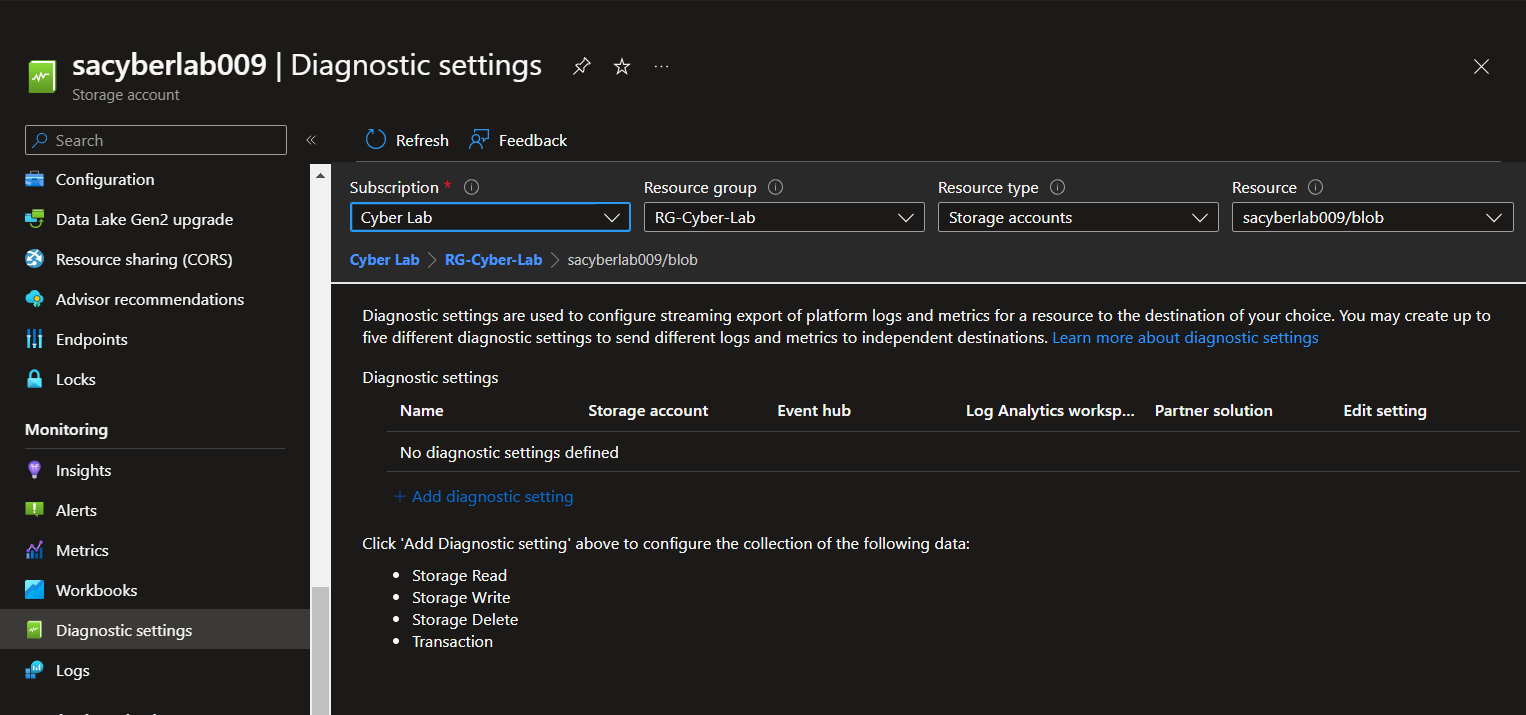Click the info icon next to Subscription
The height and width of the screenshot is (715, 1526).
point(472,188)
